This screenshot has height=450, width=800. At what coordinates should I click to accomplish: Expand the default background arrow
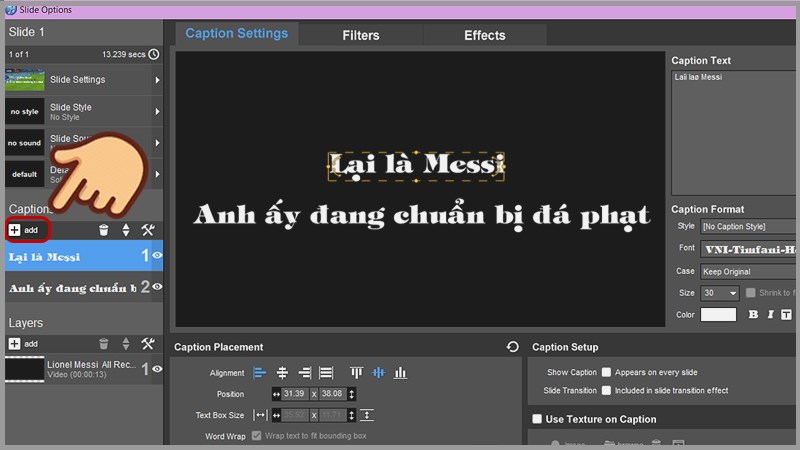click(x=157, y=174)
